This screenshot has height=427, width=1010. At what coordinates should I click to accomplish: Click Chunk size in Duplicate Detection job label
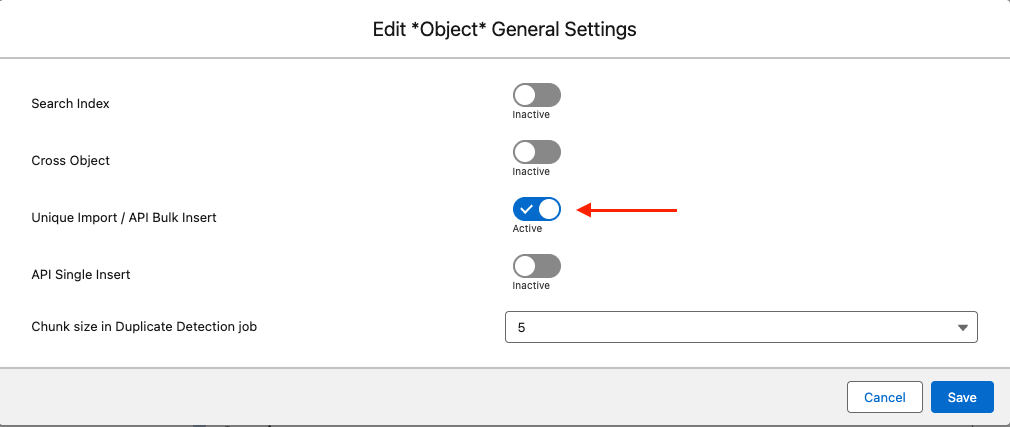tap(144, 327)
